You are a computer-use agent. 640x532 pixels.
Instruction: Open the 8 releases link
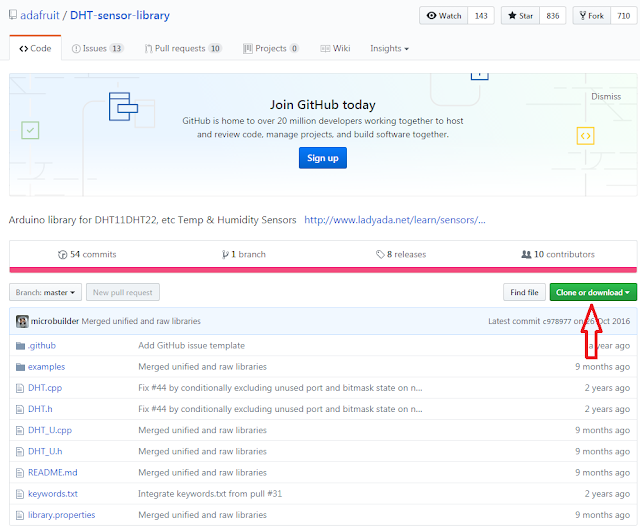[401, 255]
